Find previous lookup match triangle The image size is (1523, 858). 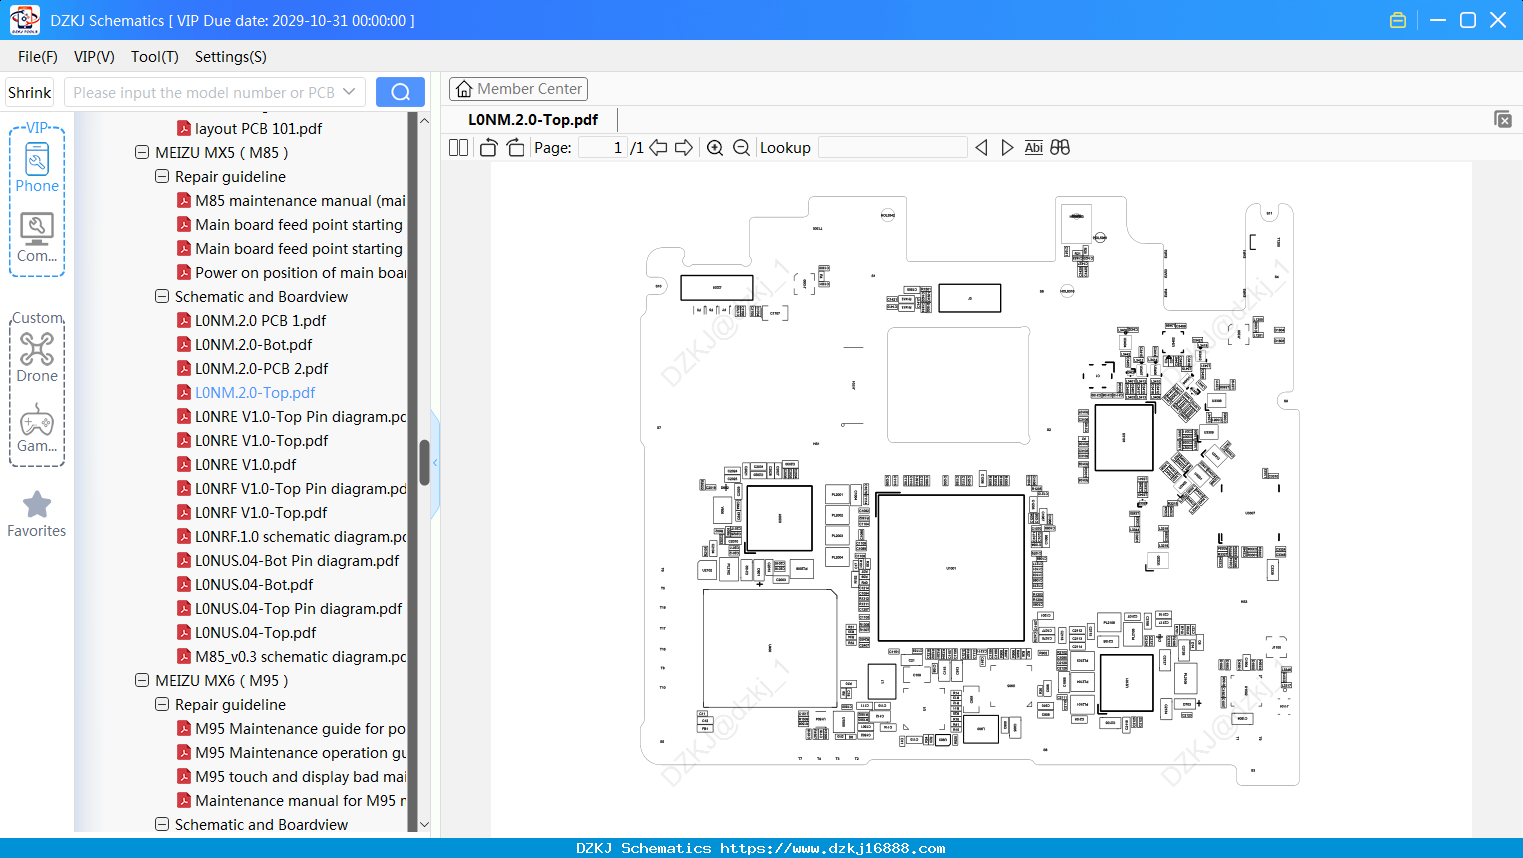982,148
